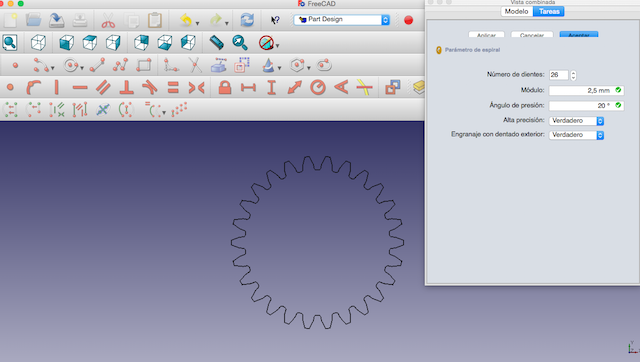Expand the undo history dropdown arrow
Viewport: 640px width, 362px height.
198,23
